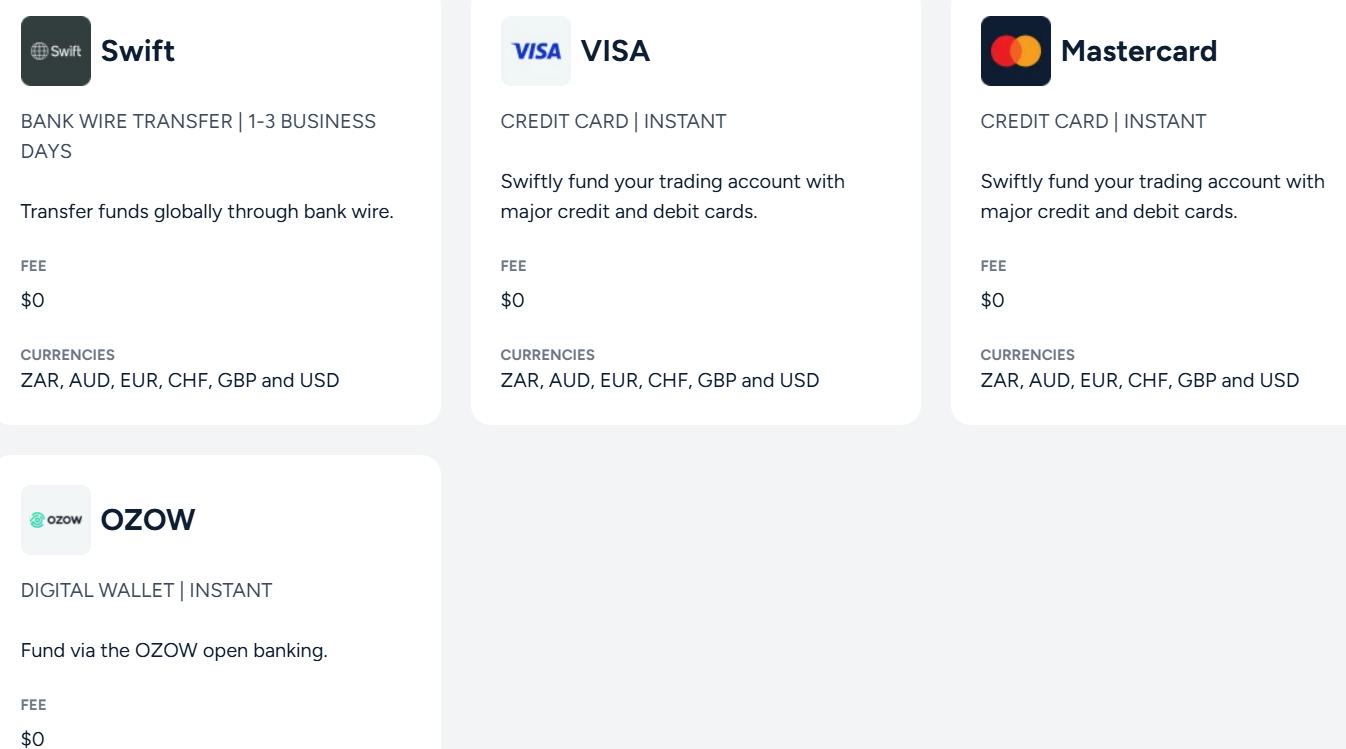The height and width of the screenshot is (749, 1346).
Task: Click the currencies list on Swift card
Action: [x=180, y=380]
